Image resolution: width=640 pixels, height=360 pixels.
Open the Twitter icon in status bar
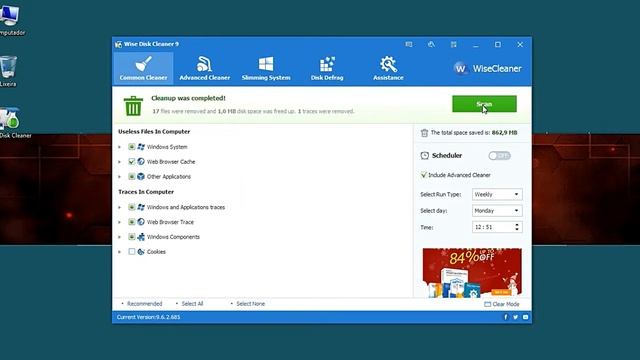tap(516, 317)
